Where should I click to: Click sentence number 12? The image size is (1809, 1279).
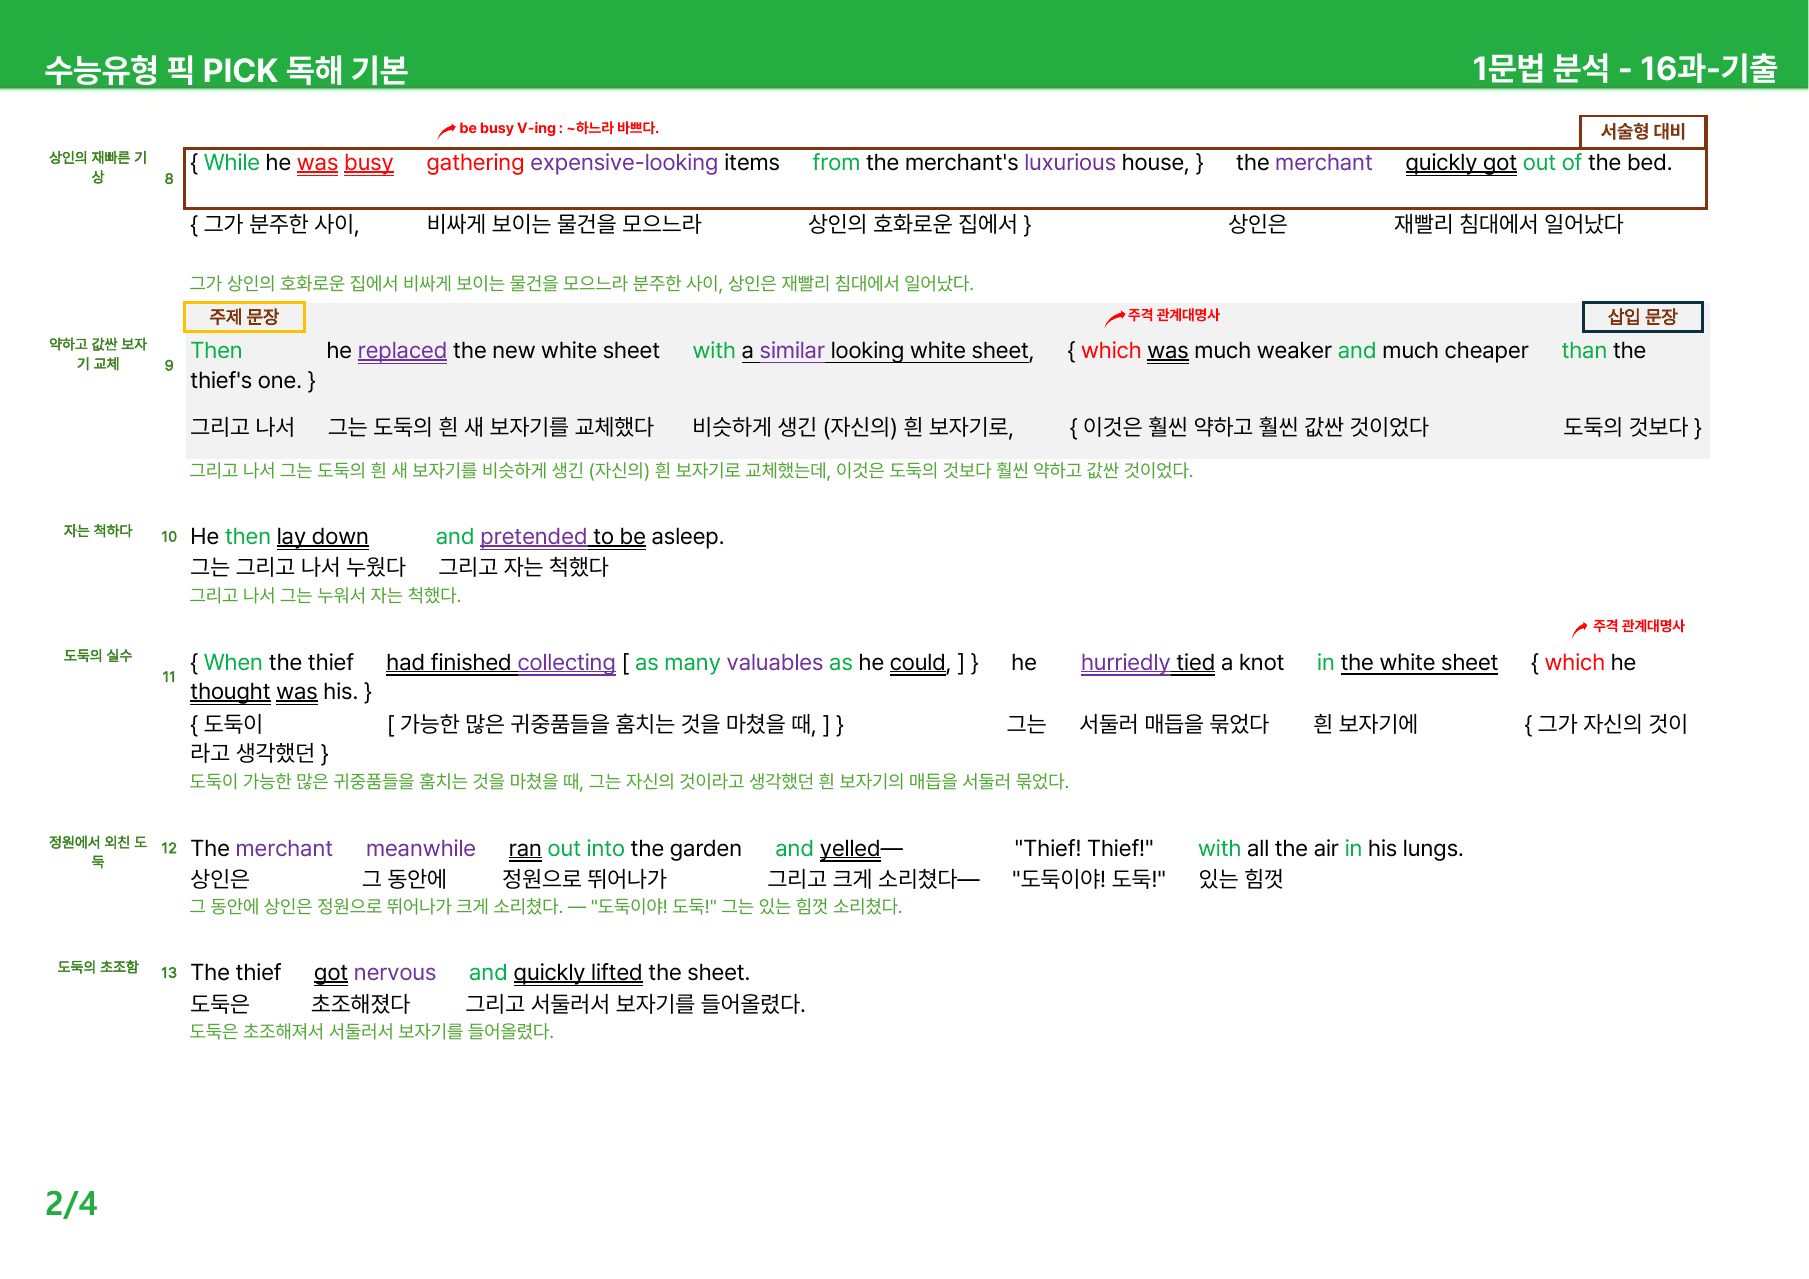(169, 849)
